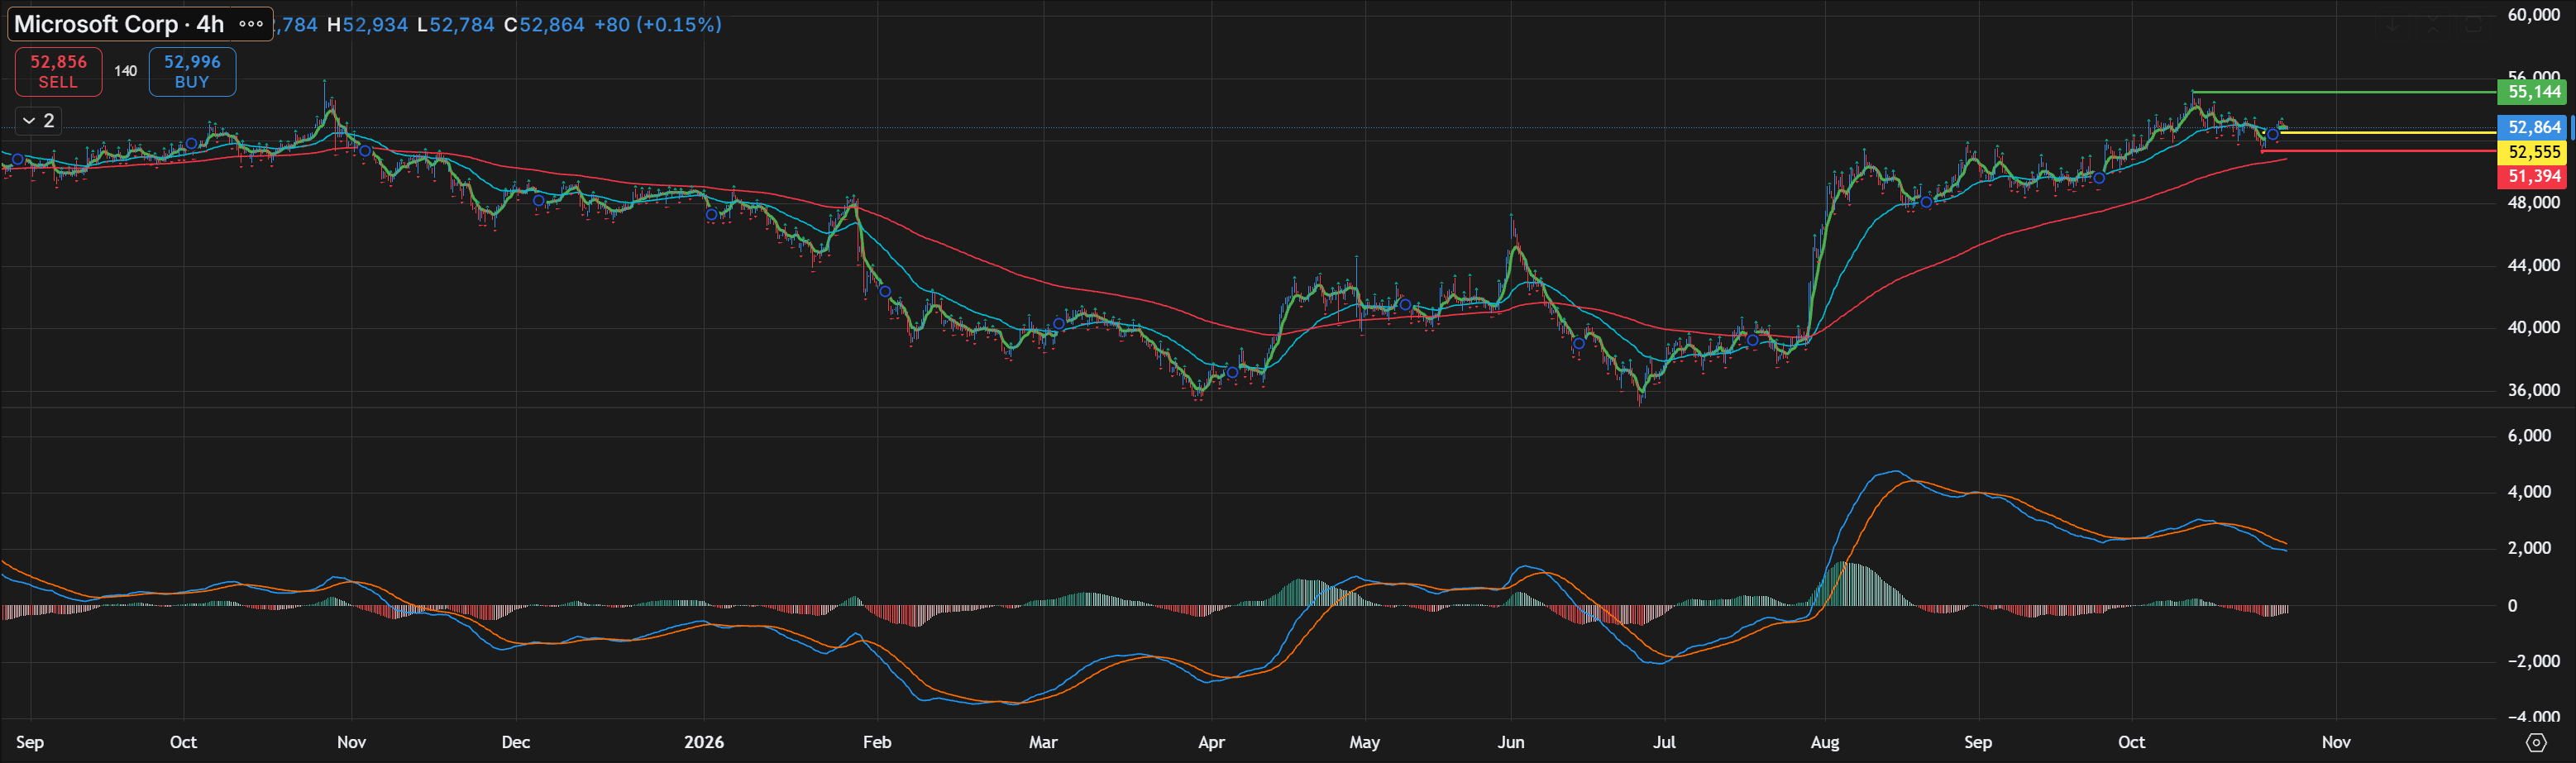Image resolution: width=2576 pixels, height=763 pixels.
Task: Click the Microsoft Corp · 4h symbol title
Action: tap(119, 24)
